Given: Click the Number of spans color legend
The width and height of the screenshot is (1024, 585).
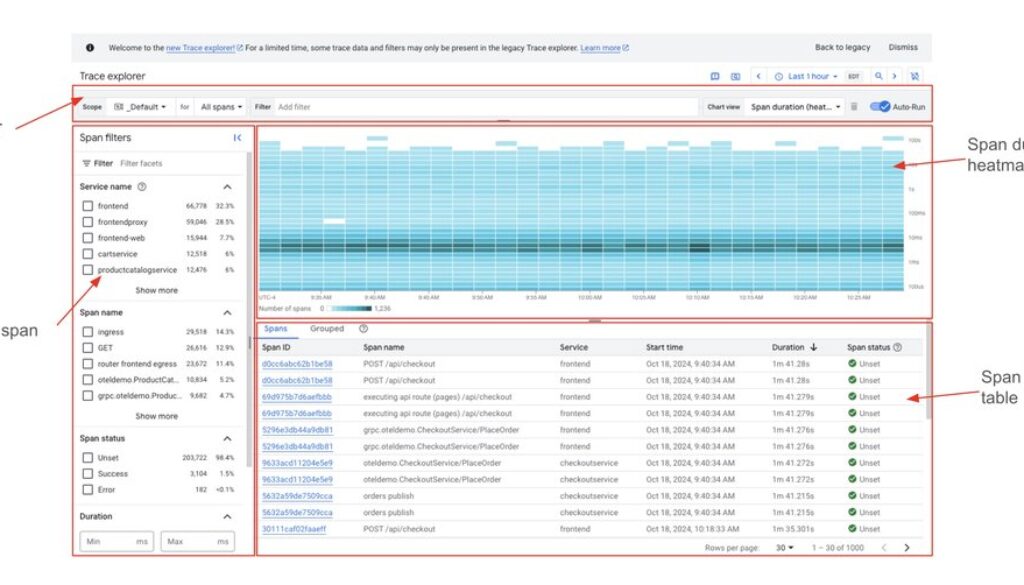Looking at the screenshot, I should [x=355, y=309].
